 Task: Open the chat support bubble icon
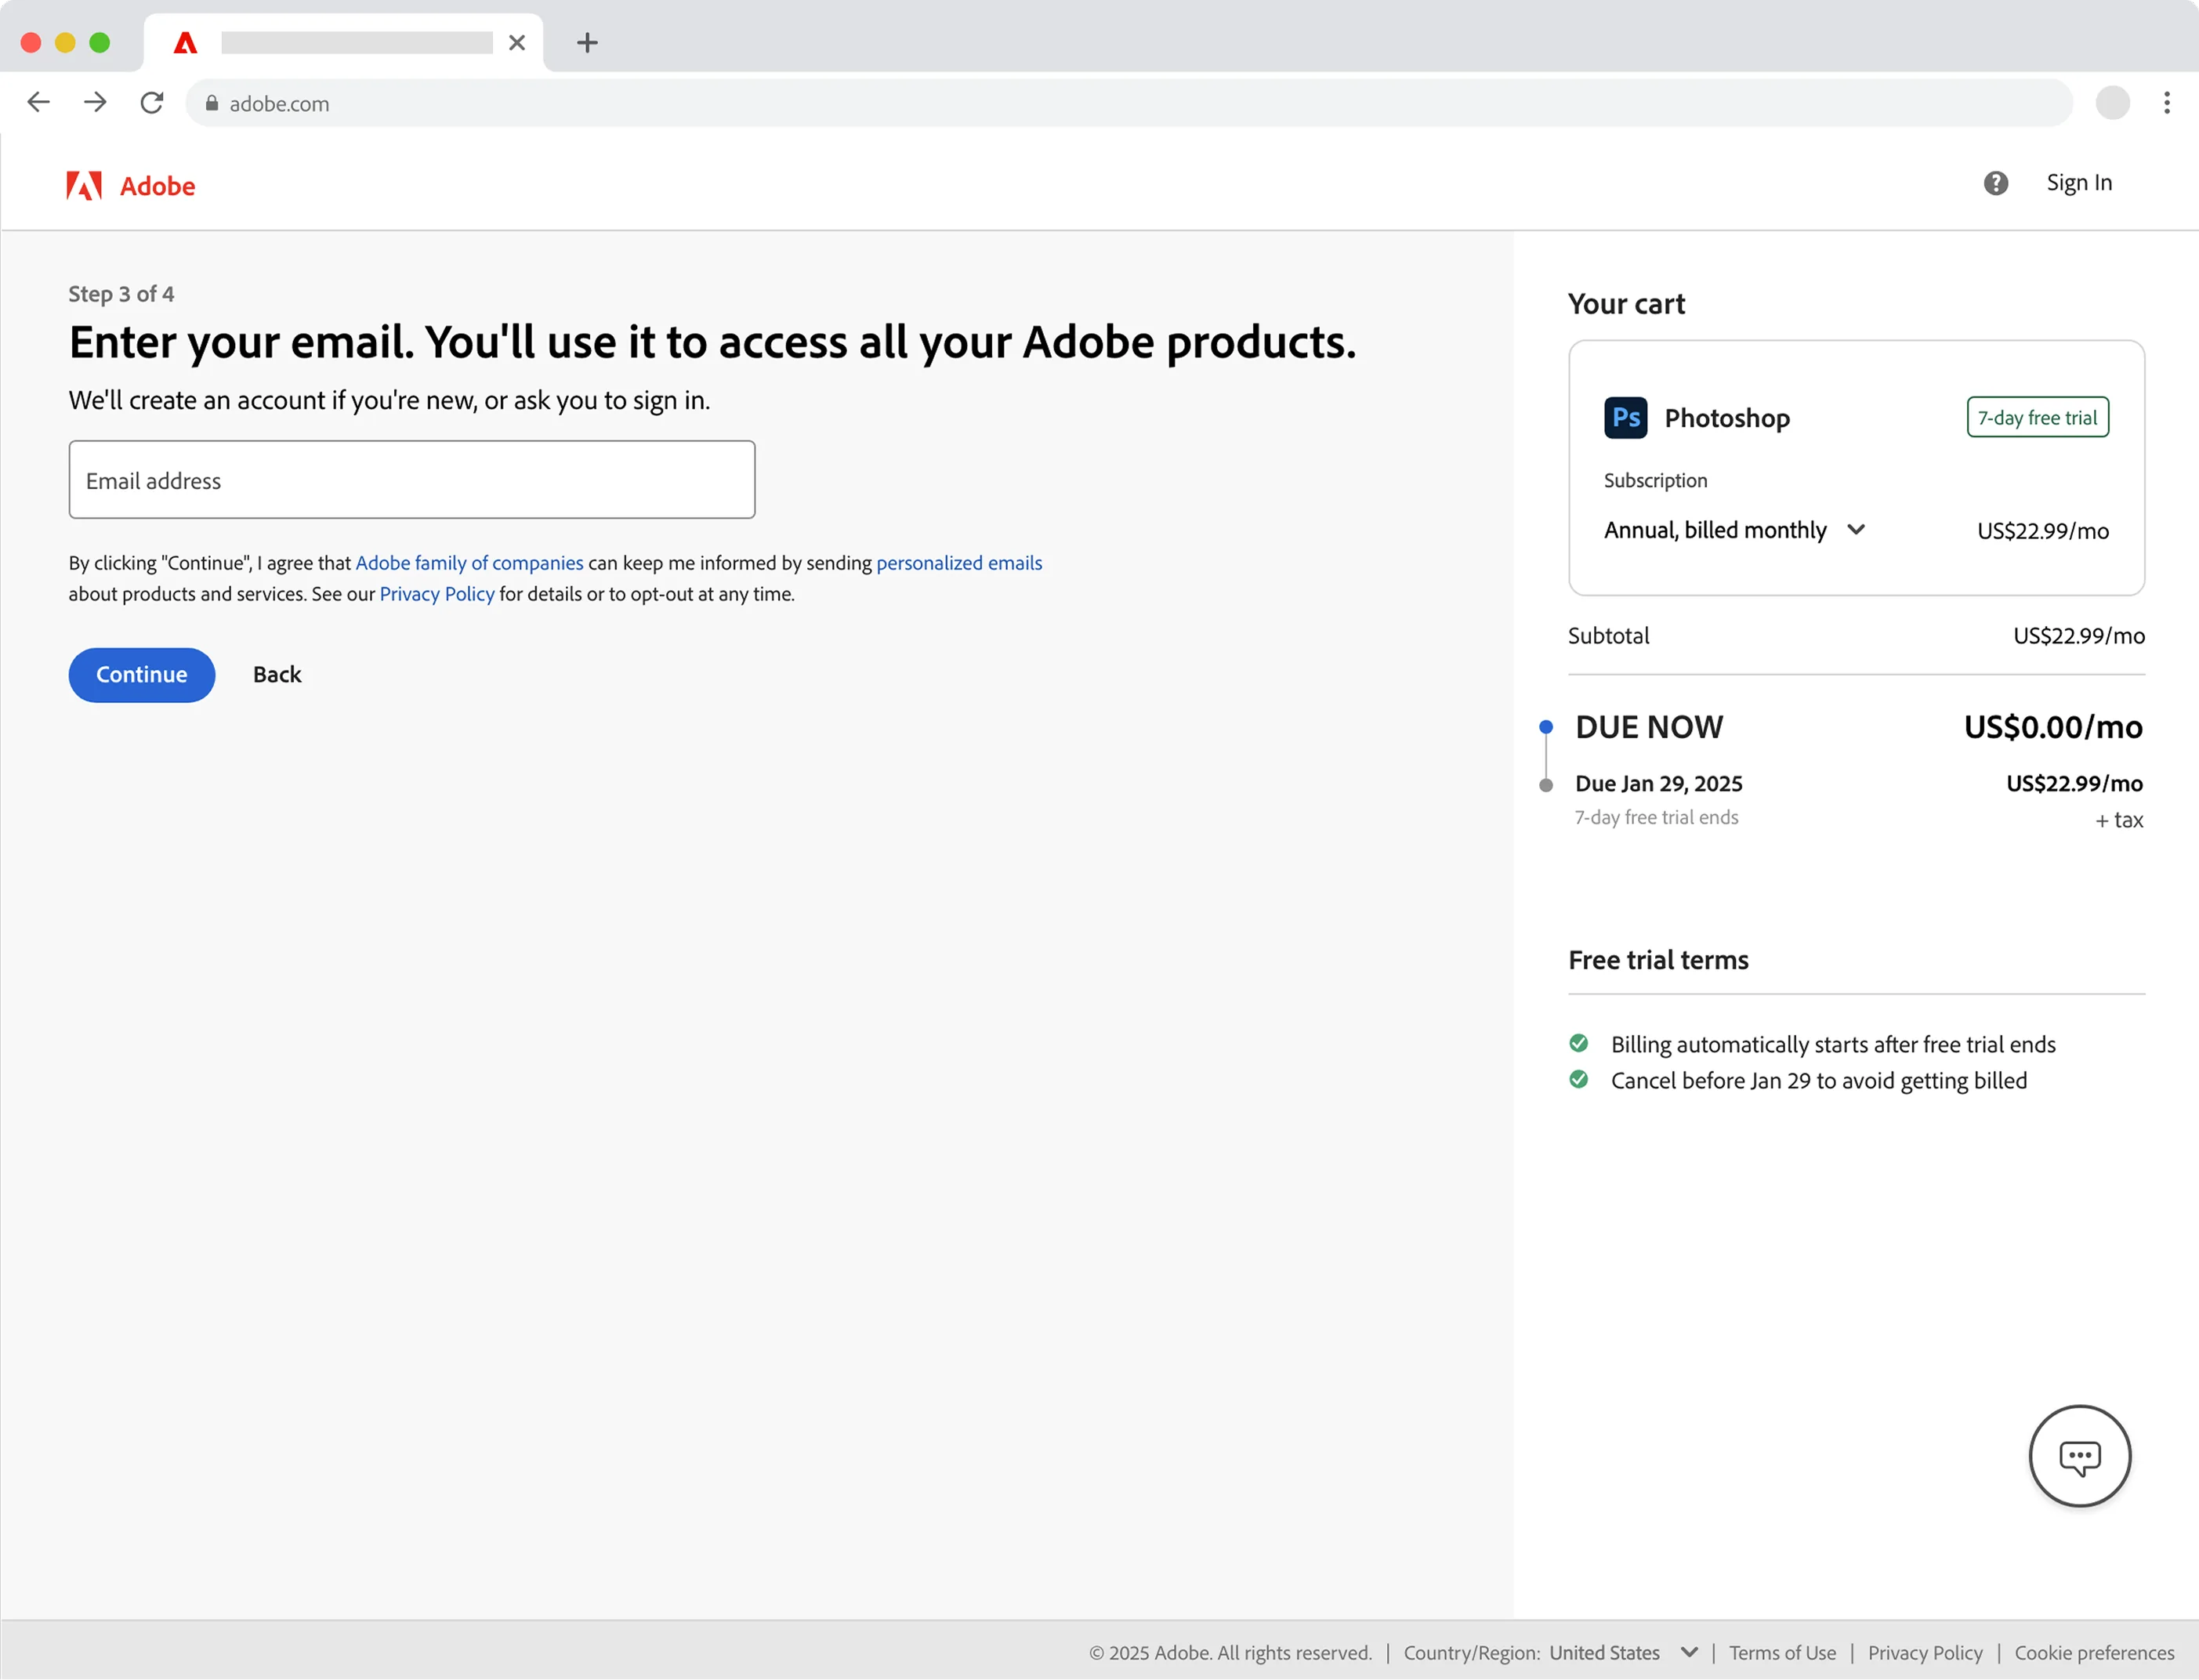(2079, 1456)
